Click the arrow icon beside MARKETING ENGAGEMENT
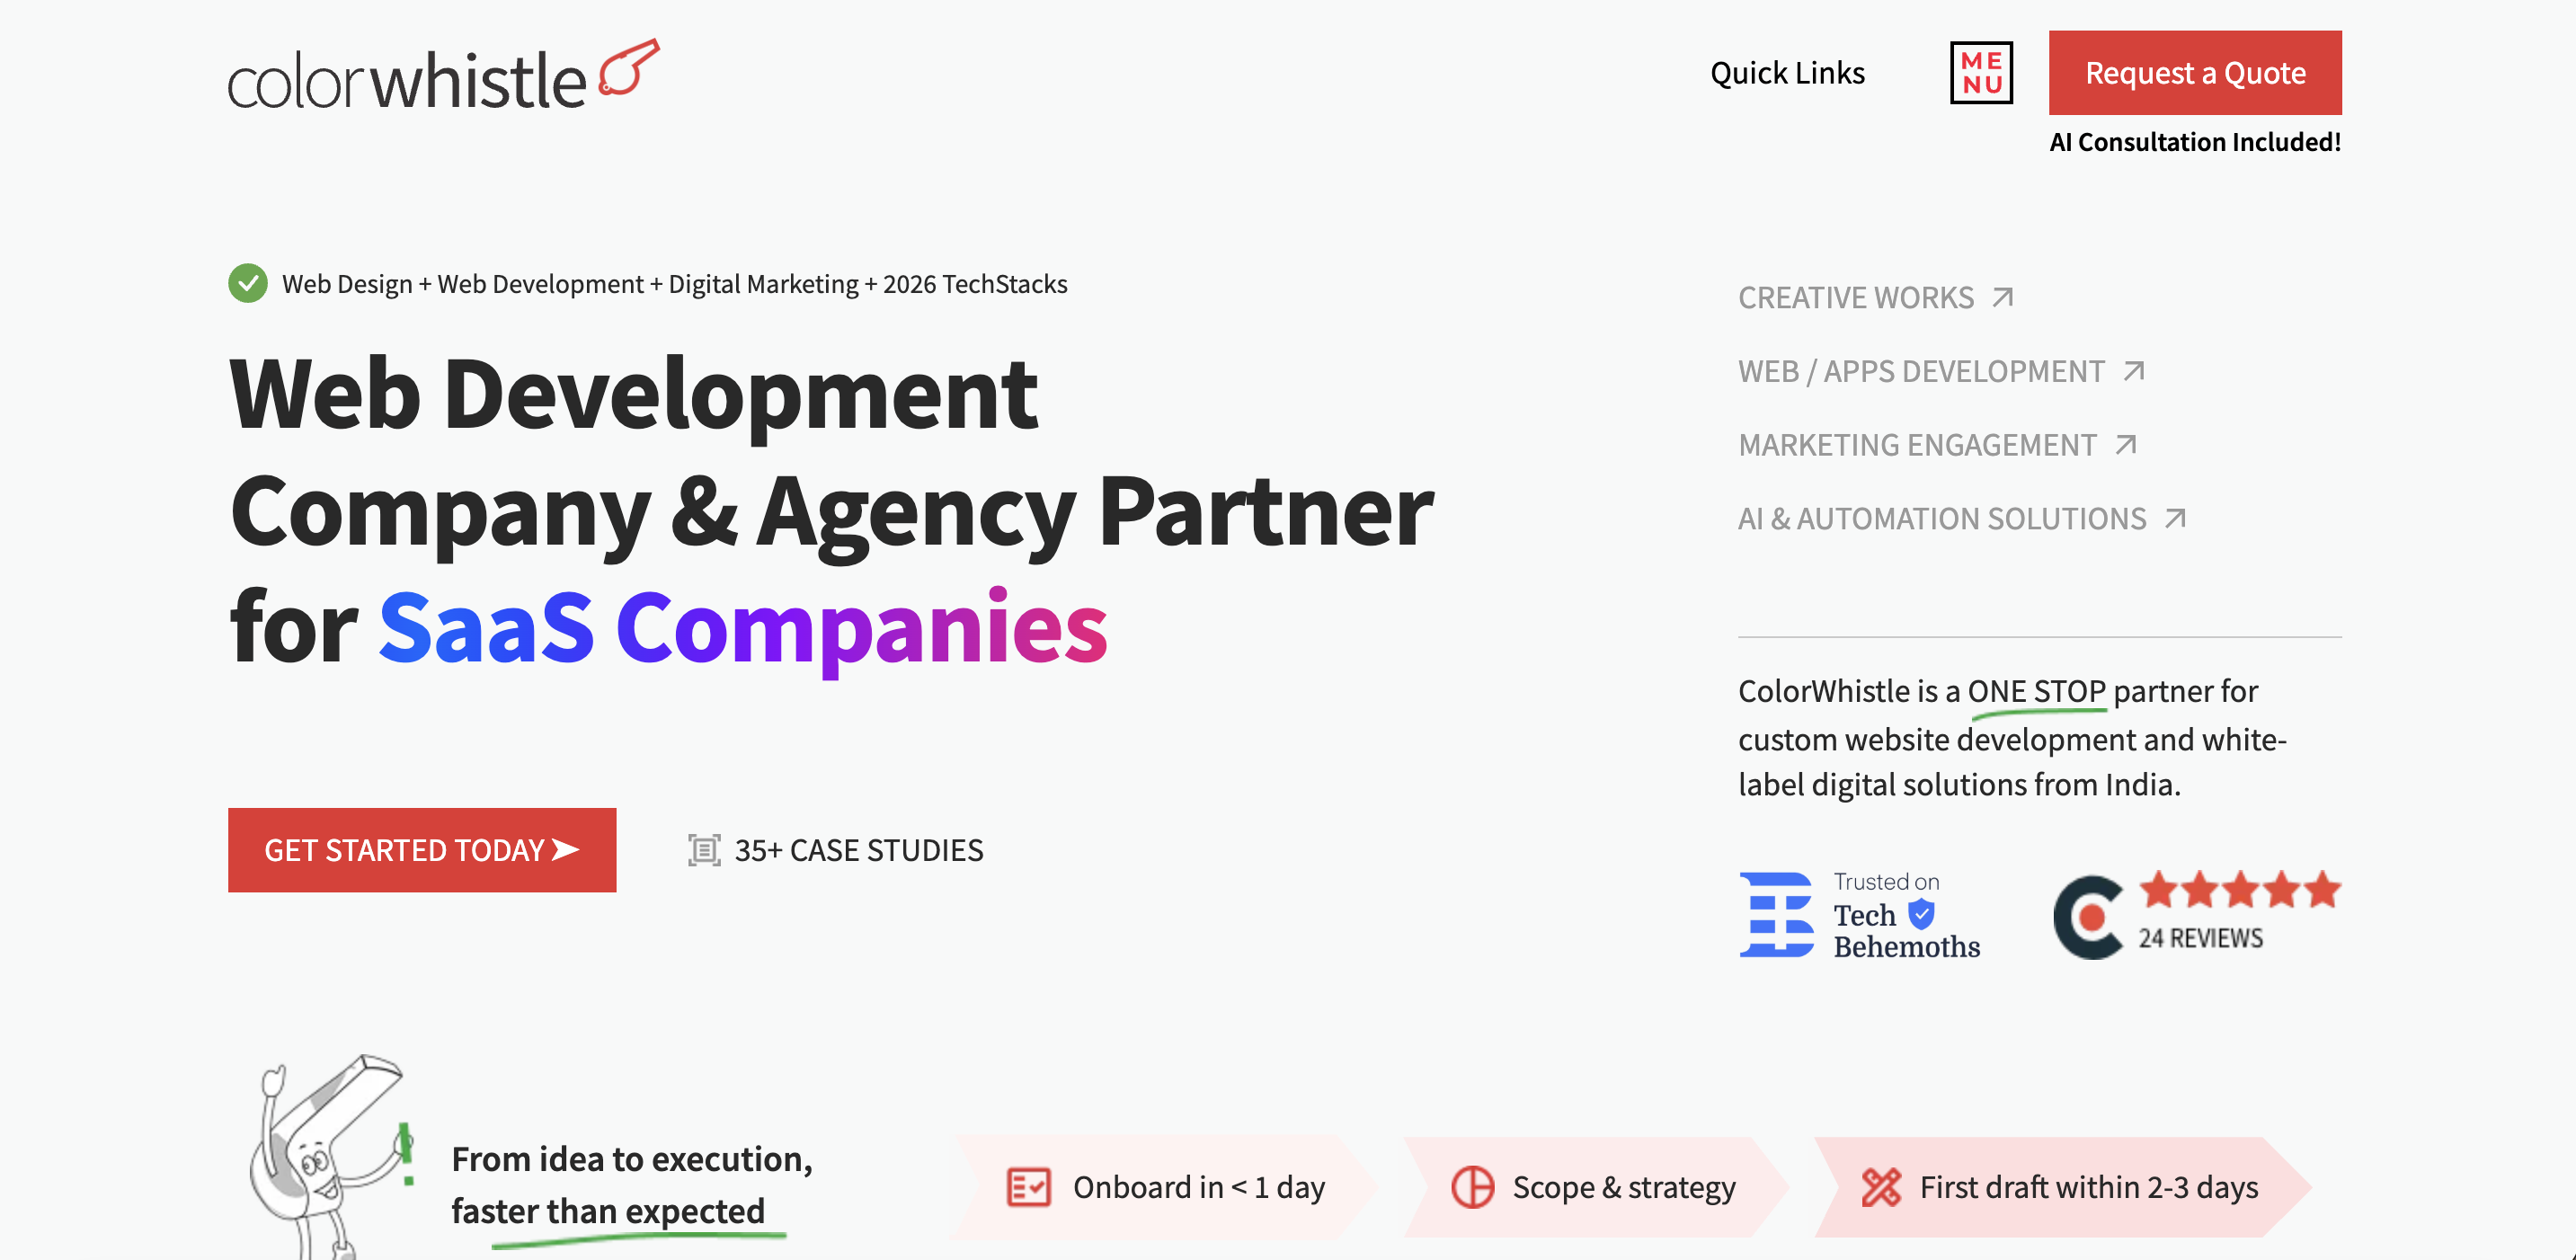This screenshot has width=2576, height=1260. pyautogui.click(x=2126, y=444)
